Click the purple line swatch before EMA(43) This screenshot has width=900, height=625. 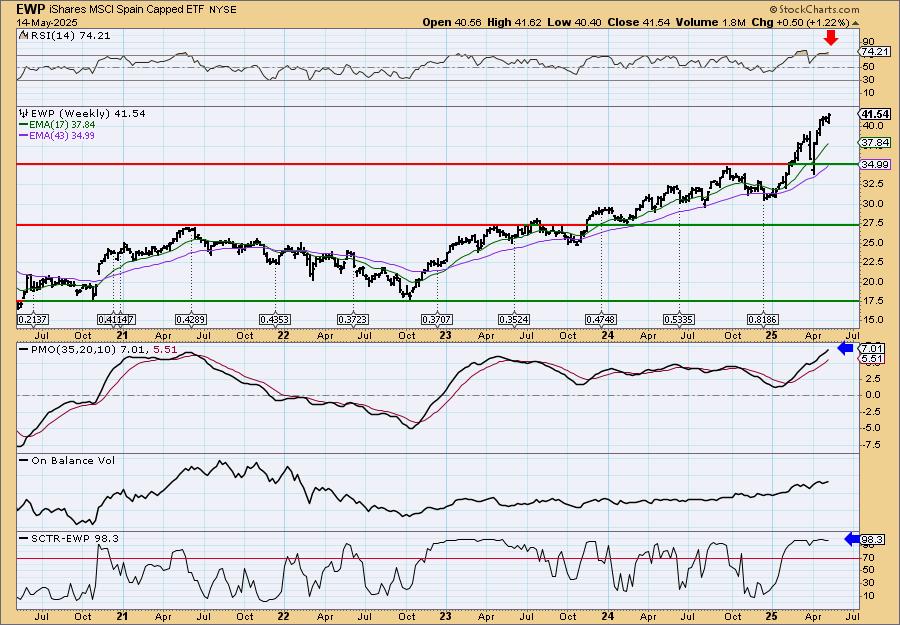(24, 136)
